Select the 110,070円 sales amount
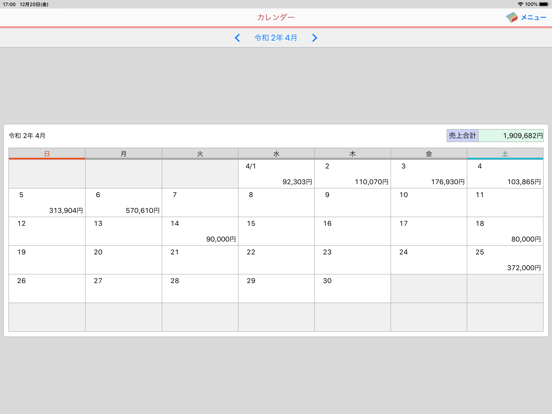The height and width of the screenshot is (414, 552). [371, 182]
